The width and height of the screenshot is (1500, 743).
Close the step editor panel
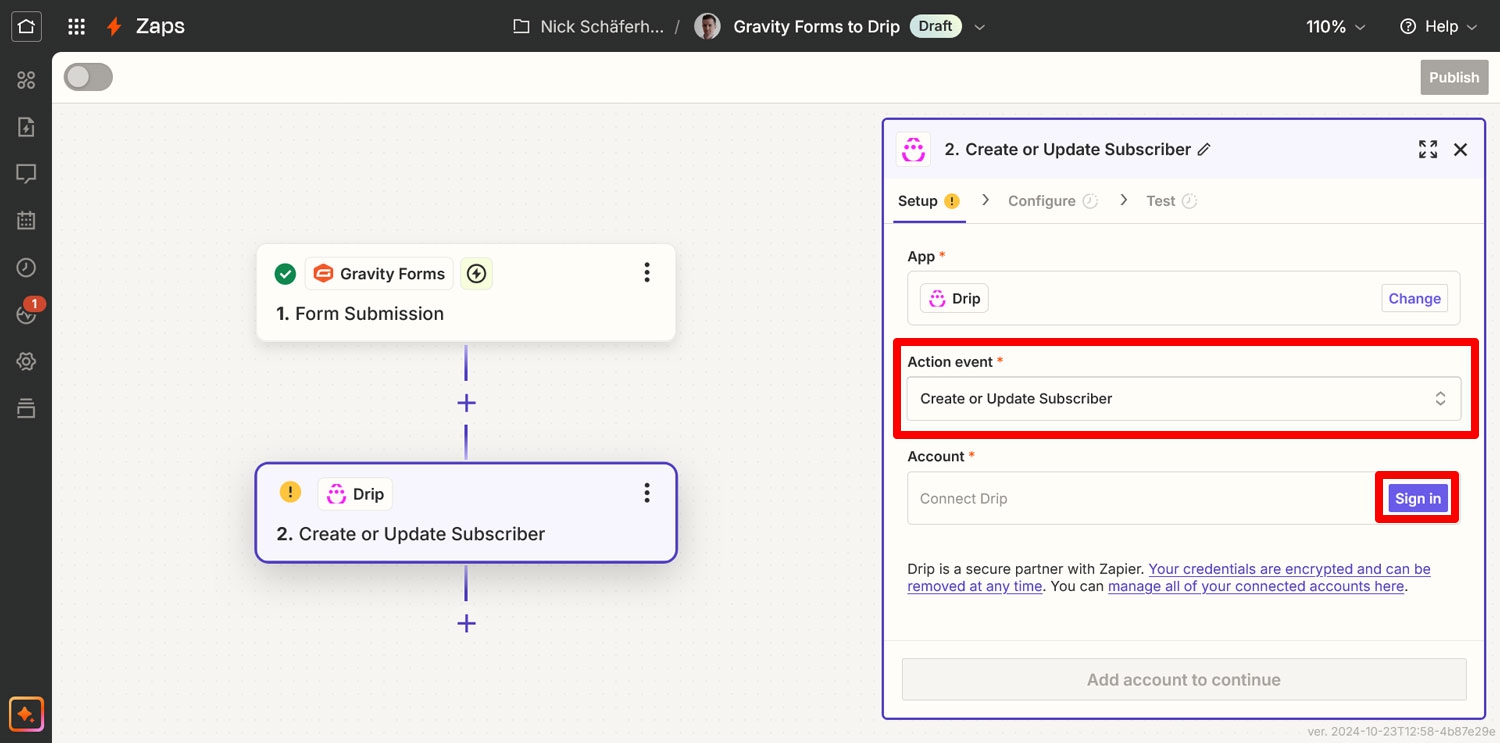pyautogui.click(x=1460, y=149)
